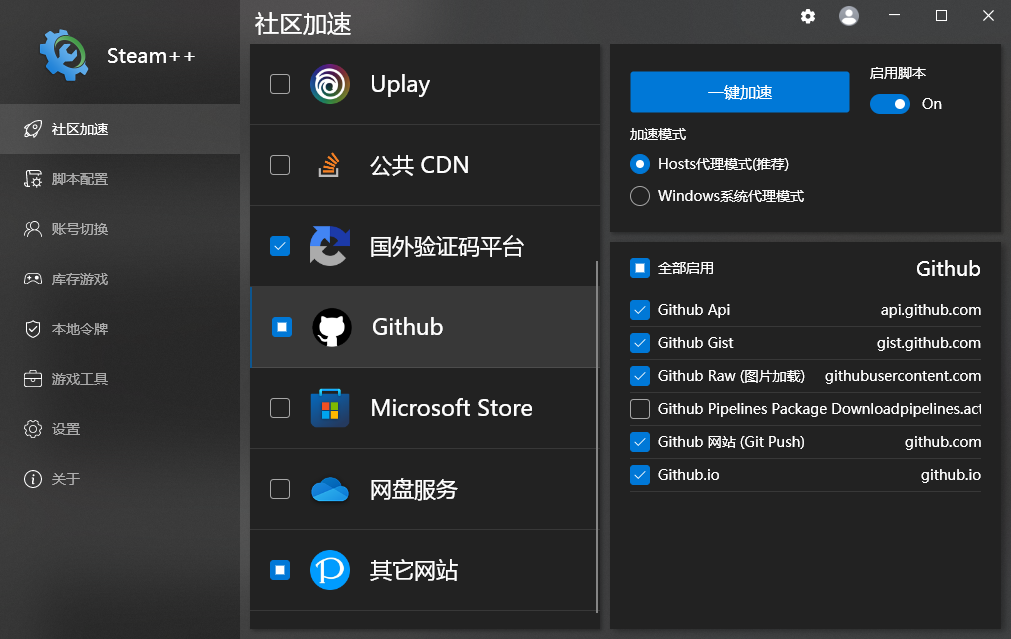Uncheck the Github Gist checkbox
The image size is (1011, 639).
coord(640,343)
